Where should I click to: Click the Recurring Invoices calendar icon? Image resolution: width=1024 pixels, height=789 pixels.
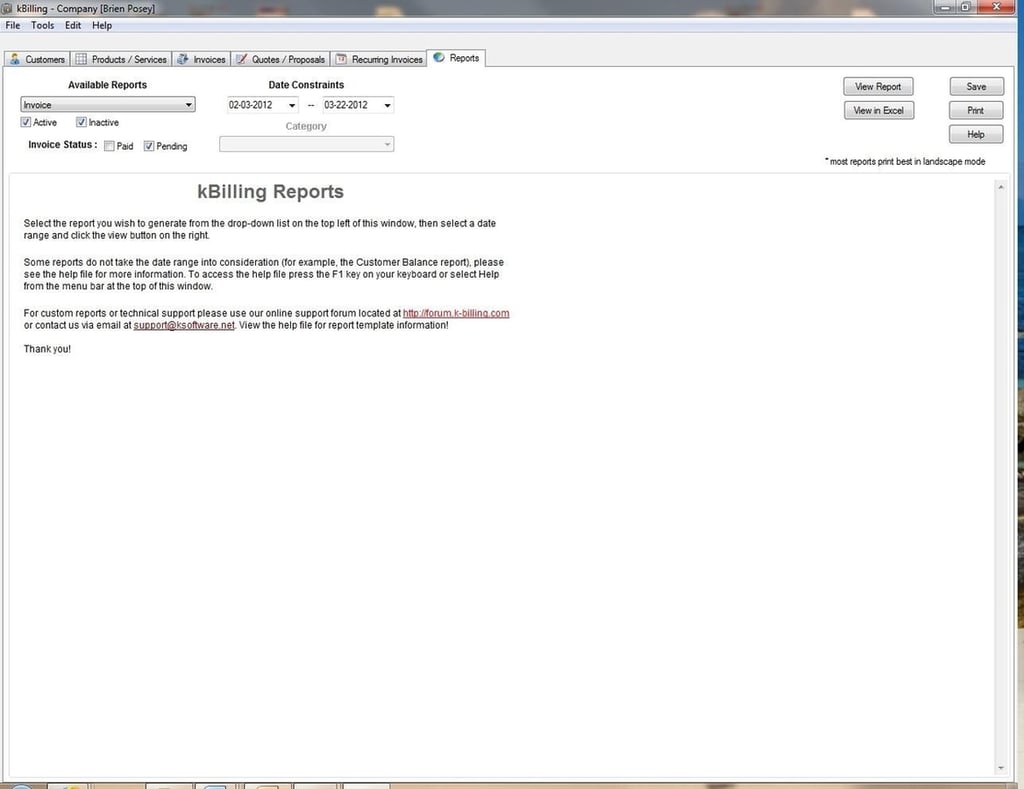click(x=341, y=59)
